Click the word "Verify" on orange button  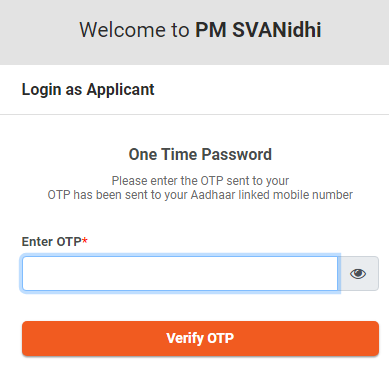[x=185, y=339]
